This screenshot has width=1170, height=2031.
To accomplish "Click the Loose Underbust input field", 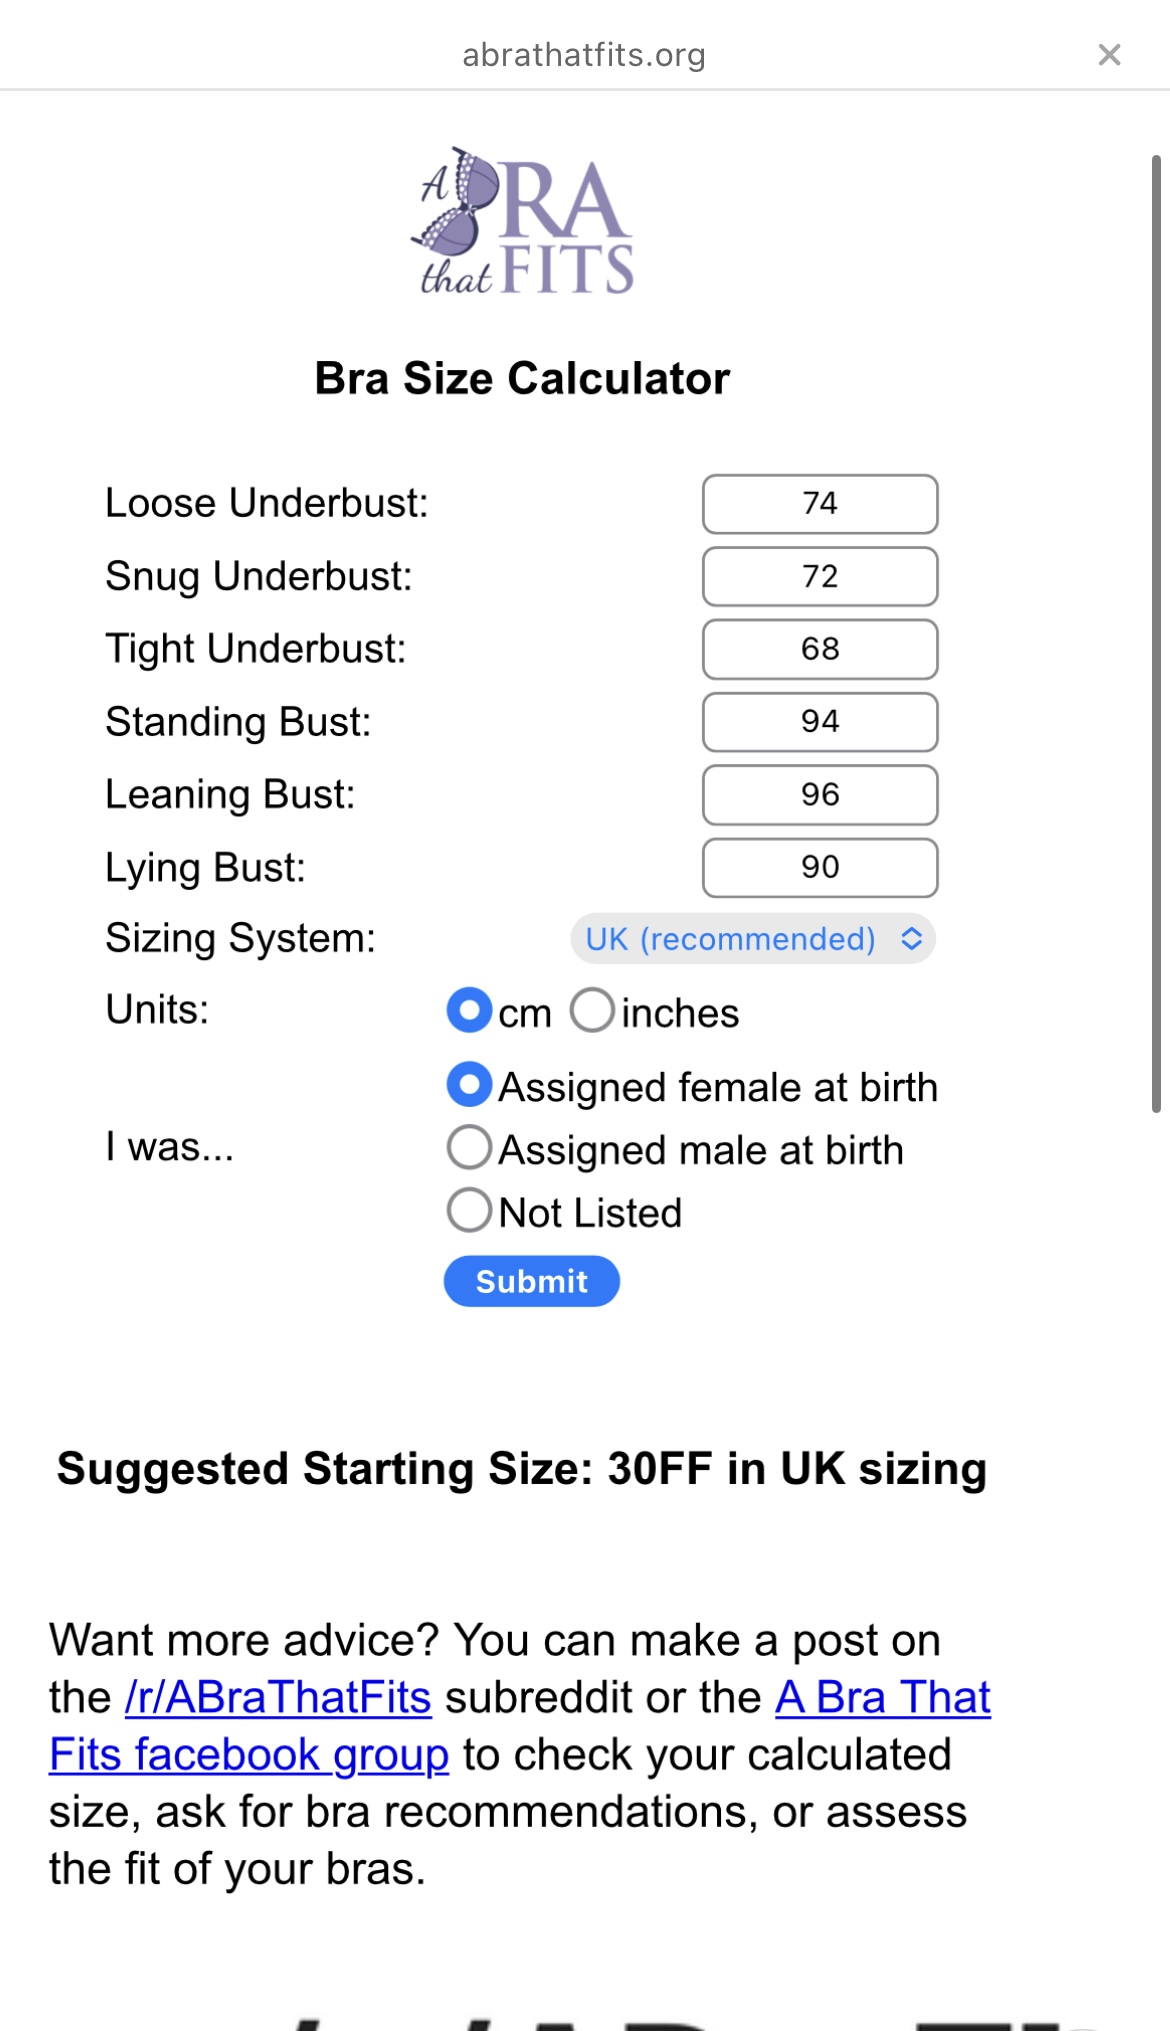I will coord(820,504).
